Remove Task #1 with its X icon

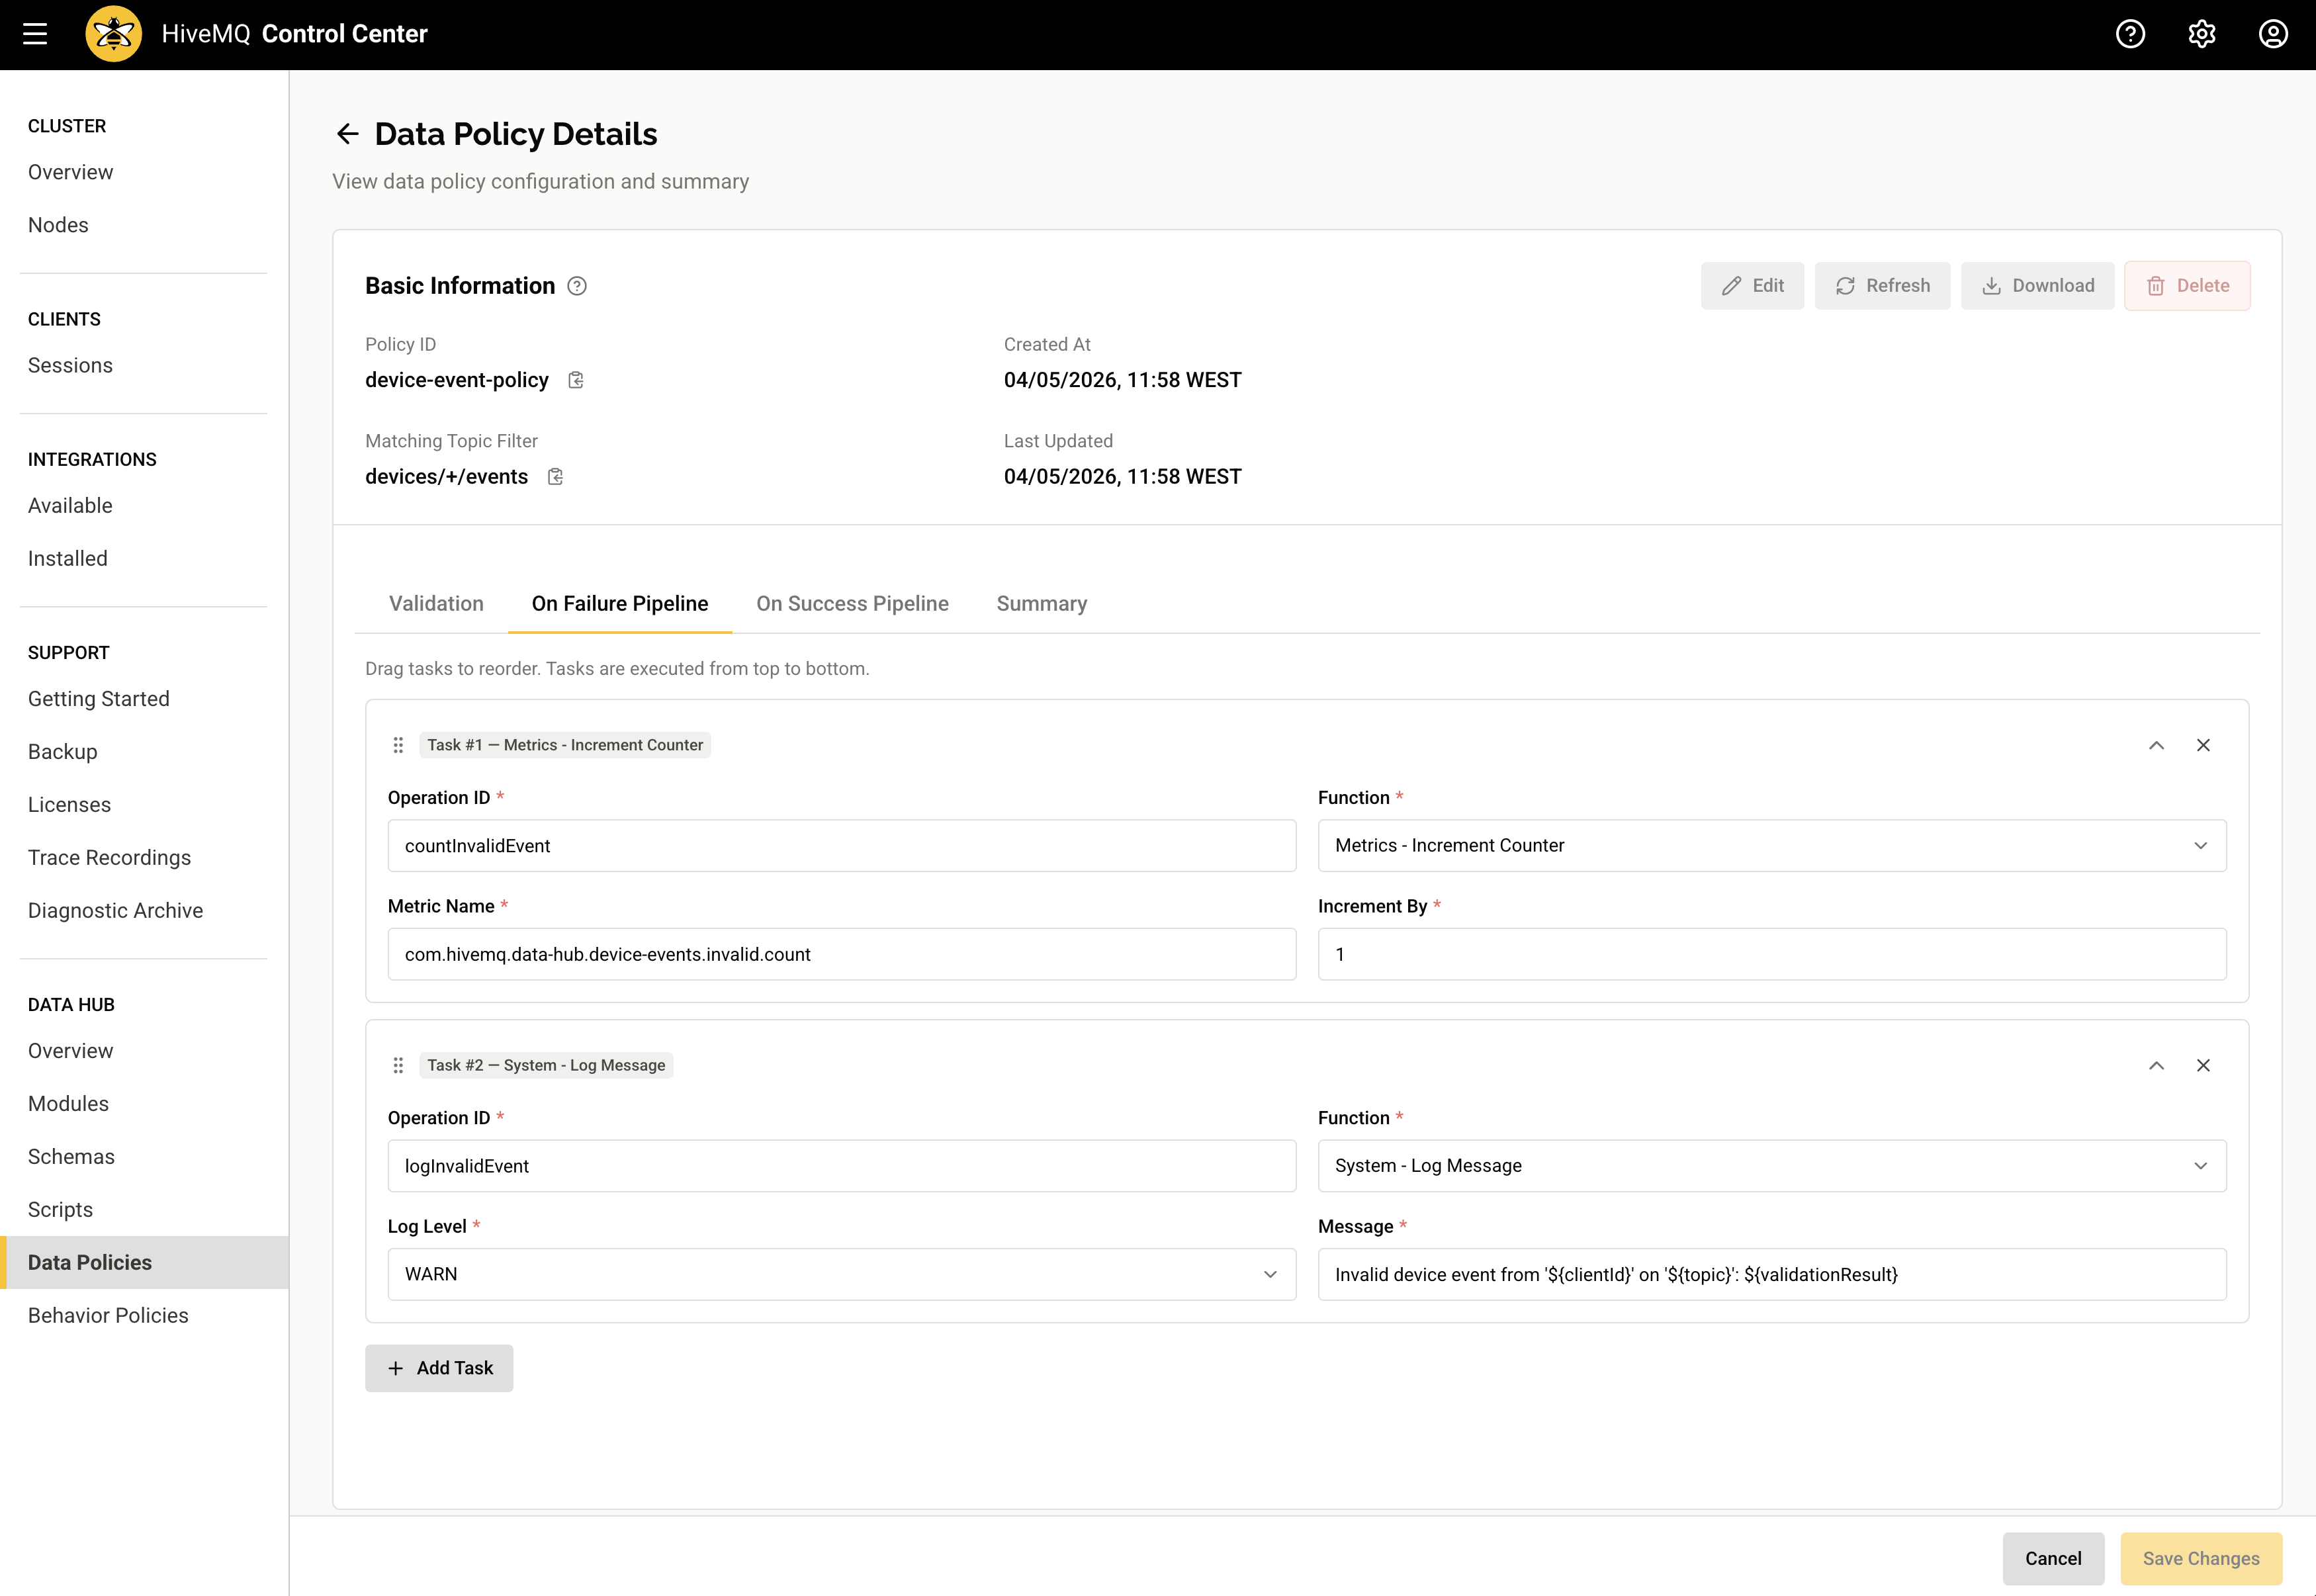point(2203,745)
